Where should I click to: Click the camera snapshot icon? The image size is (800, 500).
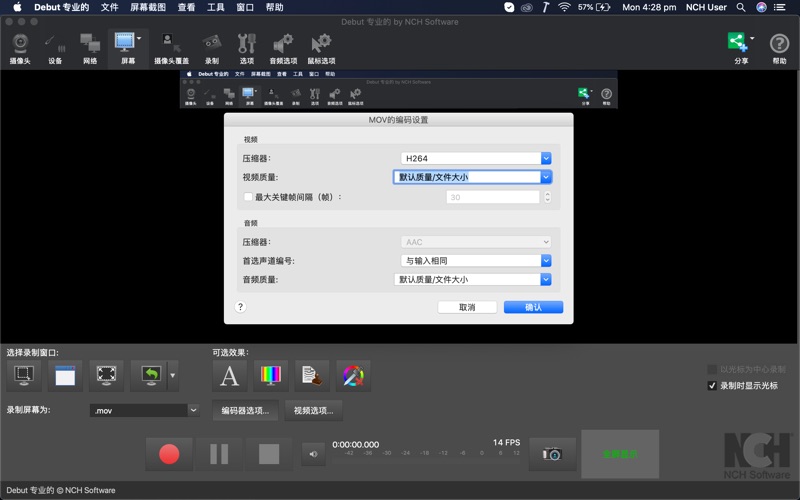[552, 454]
